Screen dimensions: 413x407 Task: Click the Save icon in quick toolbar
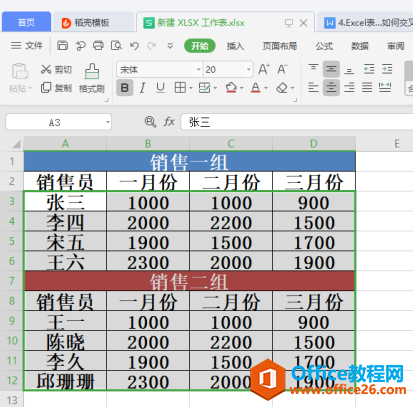(62, 45)
